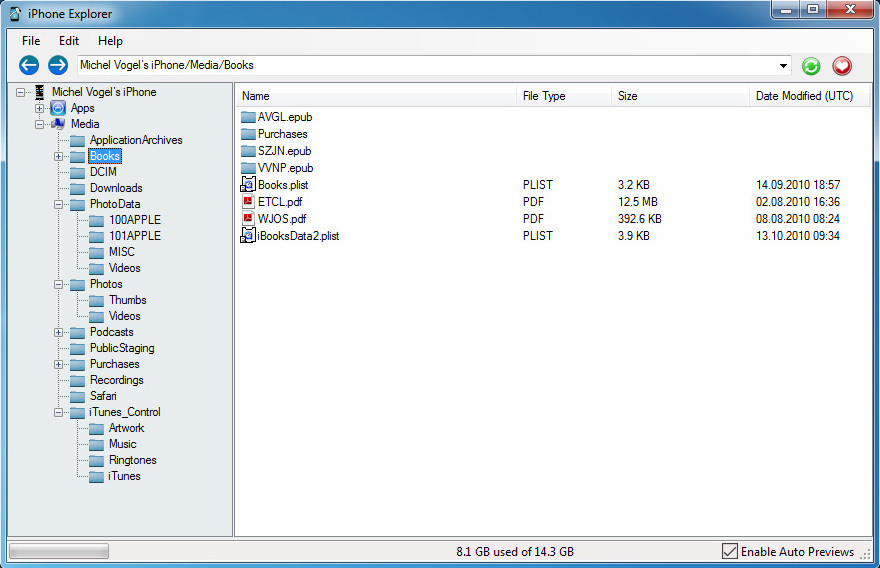
Task: Click the Safari folder icon
Action: [x=77, y=396]
